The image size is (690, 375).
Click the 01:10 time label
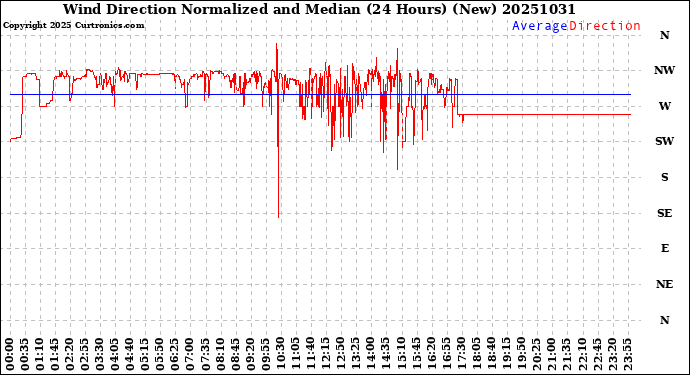[40, 354]
